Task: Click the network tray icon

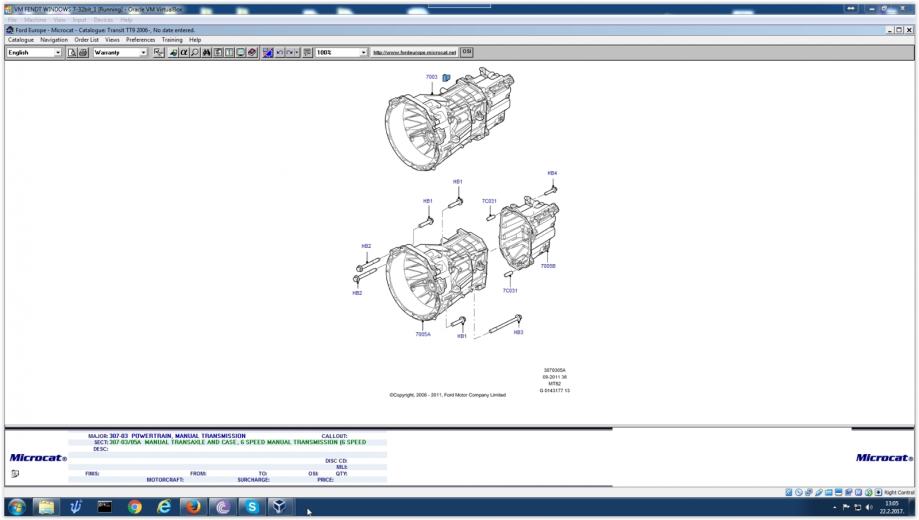Action: 857,507
